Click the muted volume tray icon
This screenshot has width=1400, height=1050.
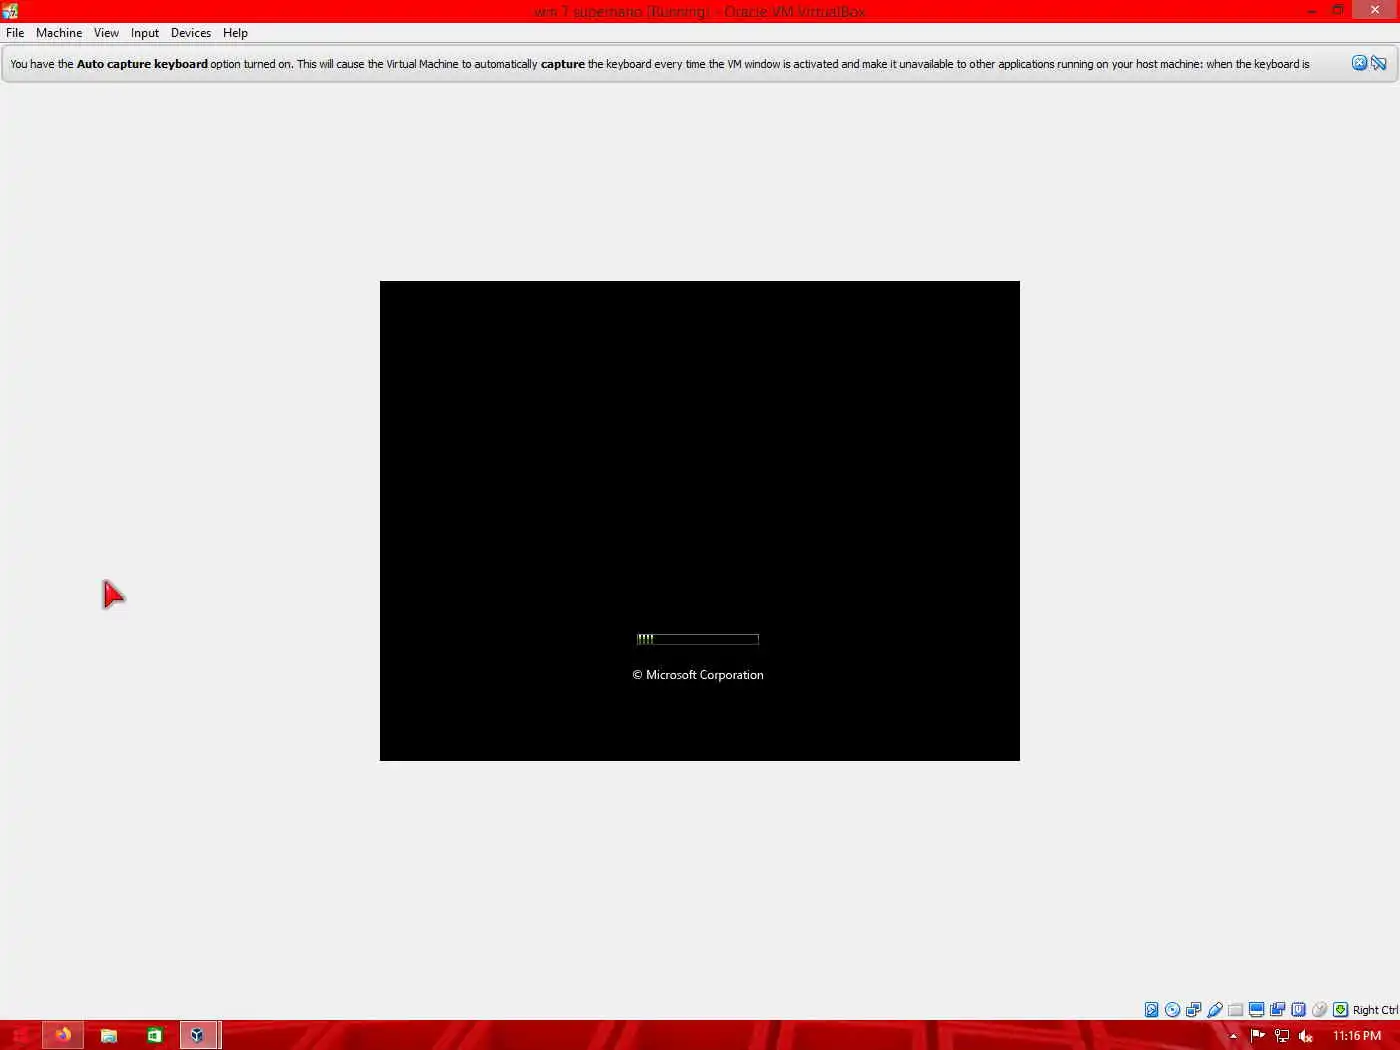click(1305, 1036)
